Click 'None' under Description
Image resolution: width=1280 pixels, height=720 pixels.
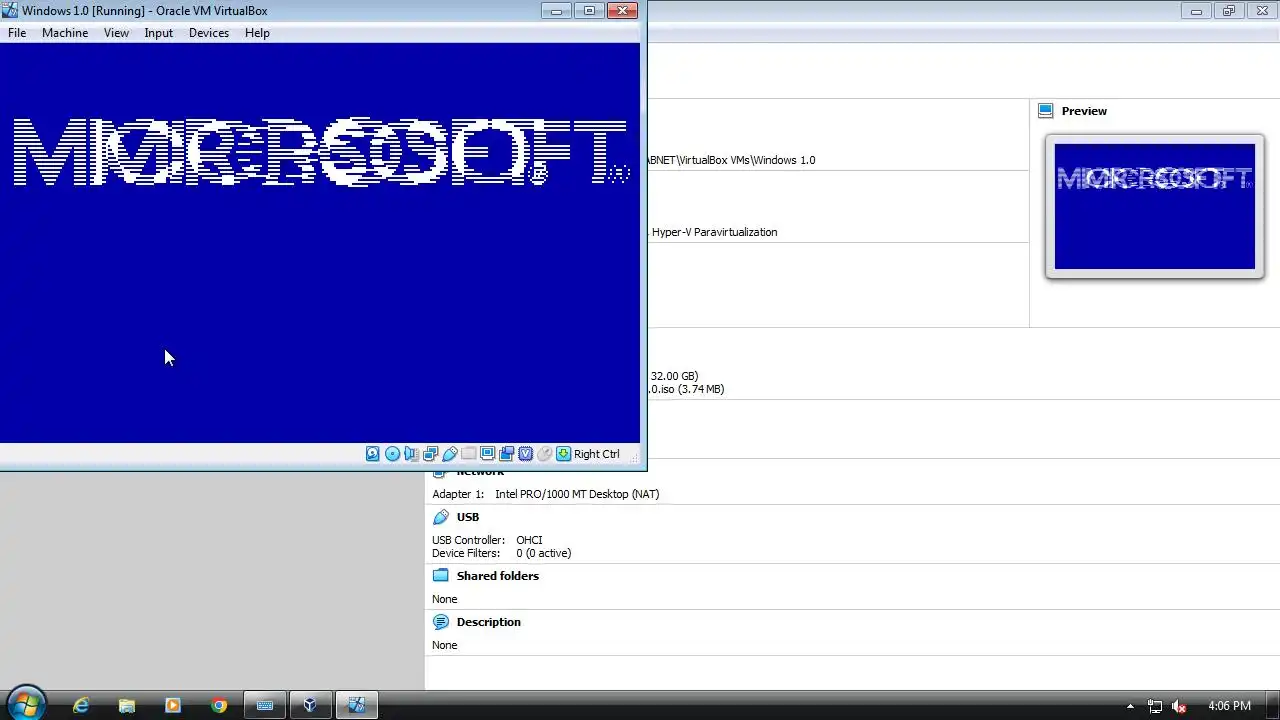pos(445,645)
